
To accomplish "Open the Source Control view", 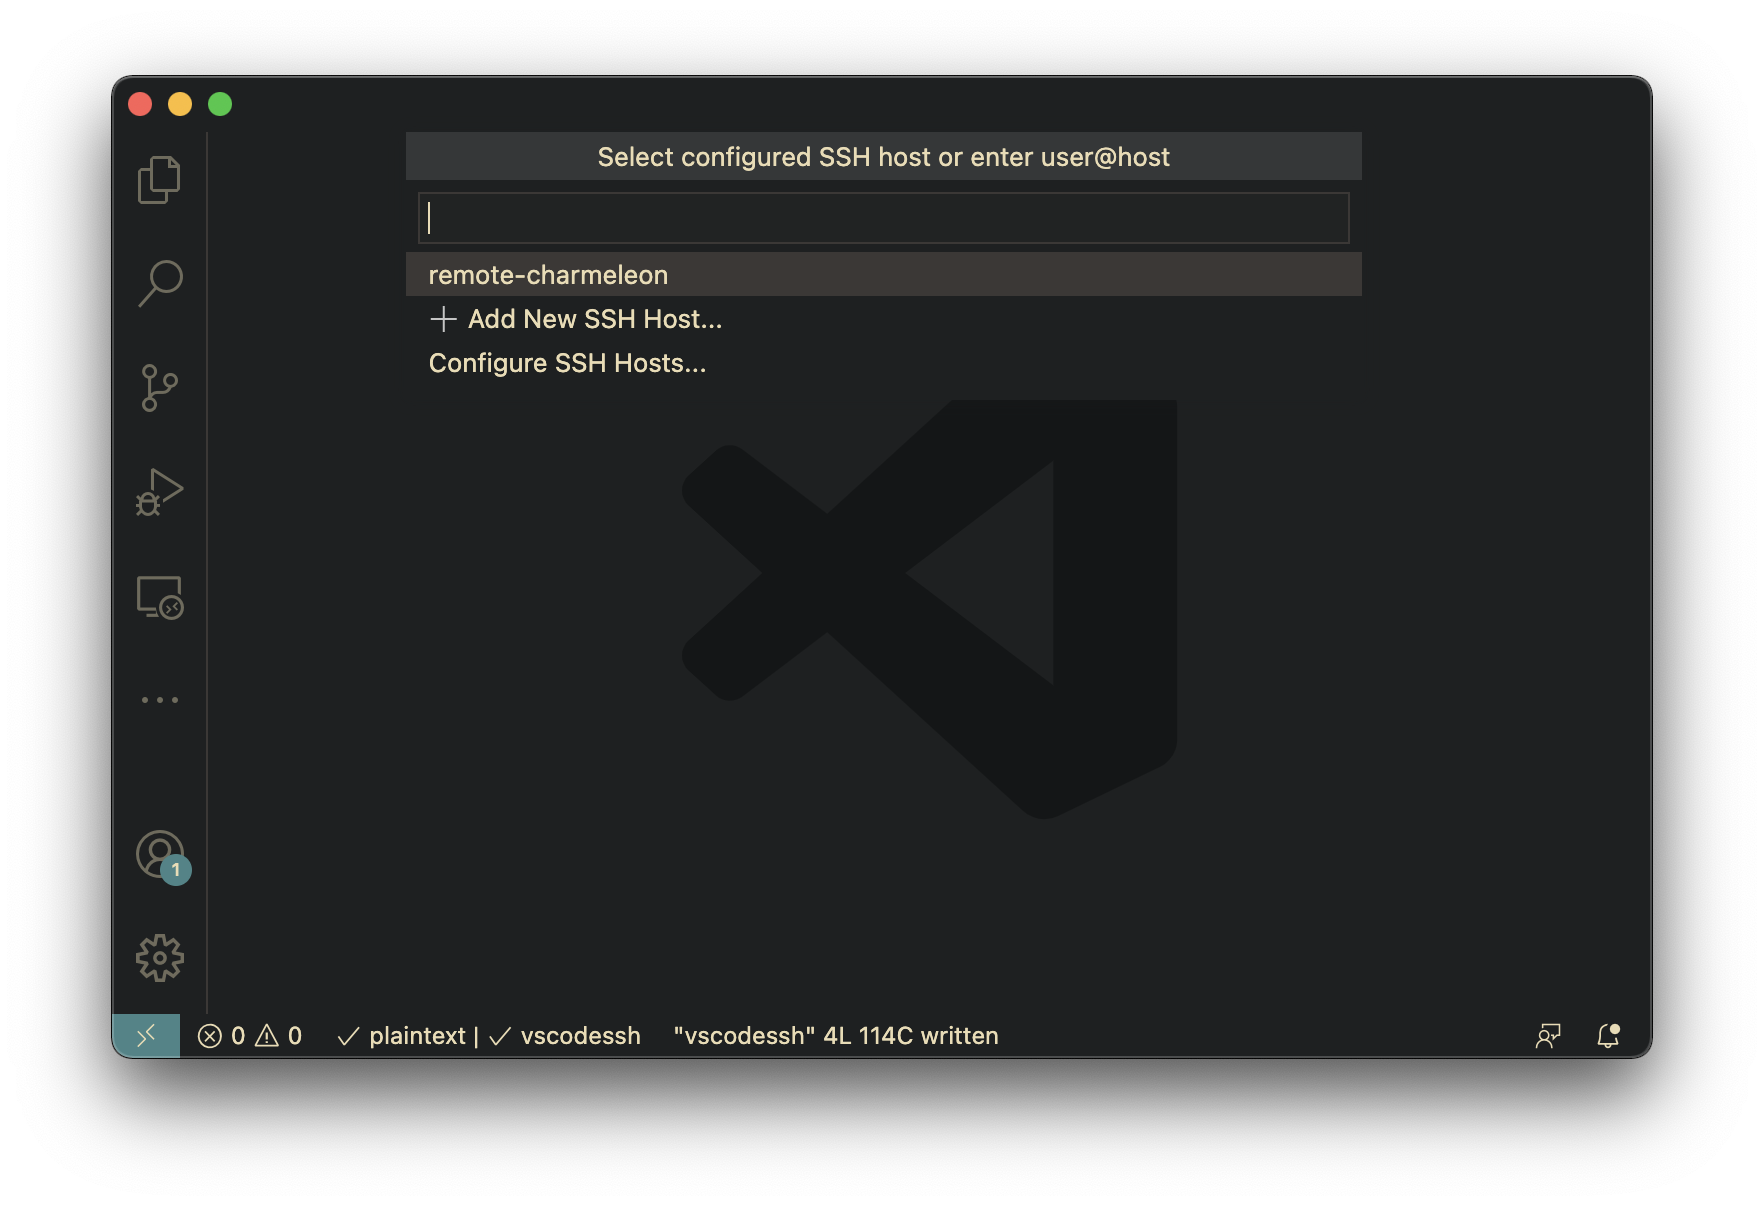I will pos(159,388).
